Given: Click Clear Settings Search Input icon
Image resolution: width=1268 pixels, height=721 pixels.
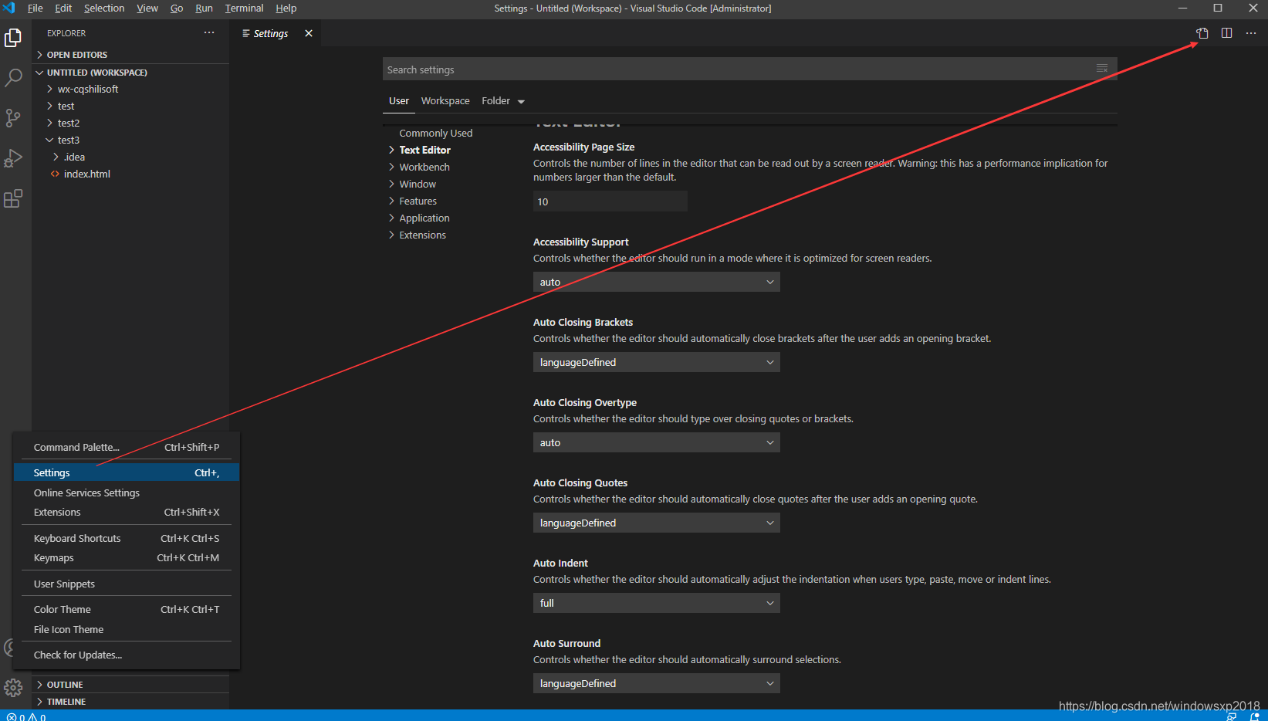Looking at the screenshot, I should [1101, 69].
